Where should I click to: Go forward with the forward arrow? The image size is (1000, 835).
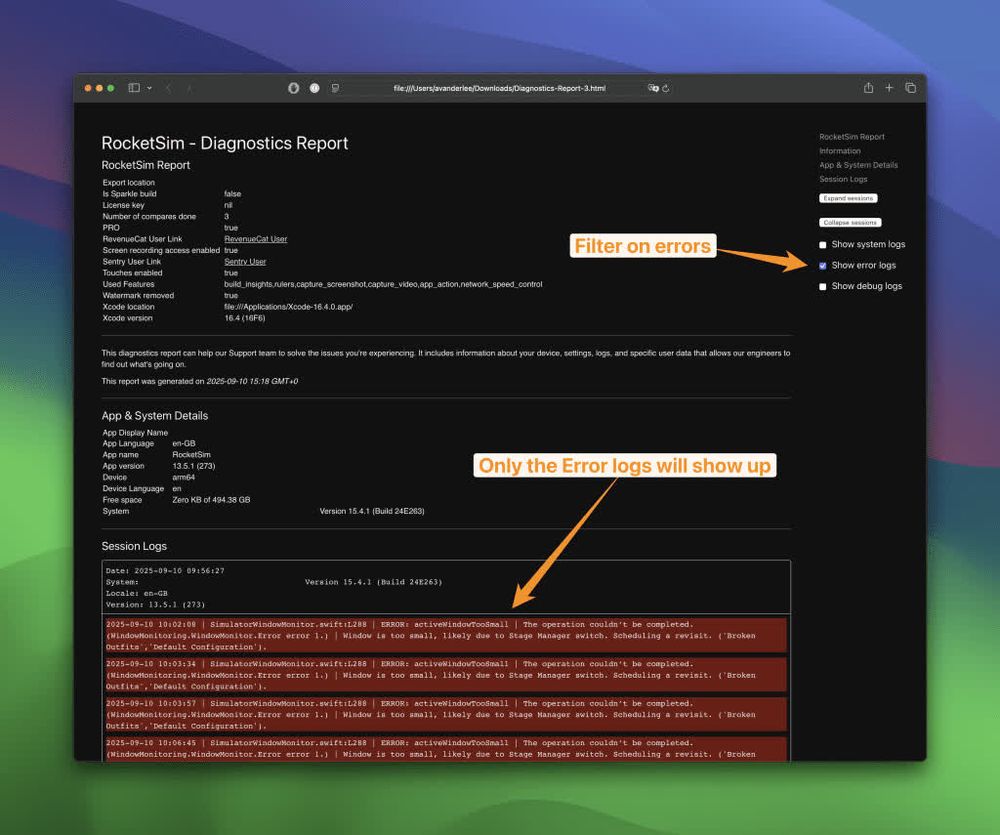(x=189, y=88)
